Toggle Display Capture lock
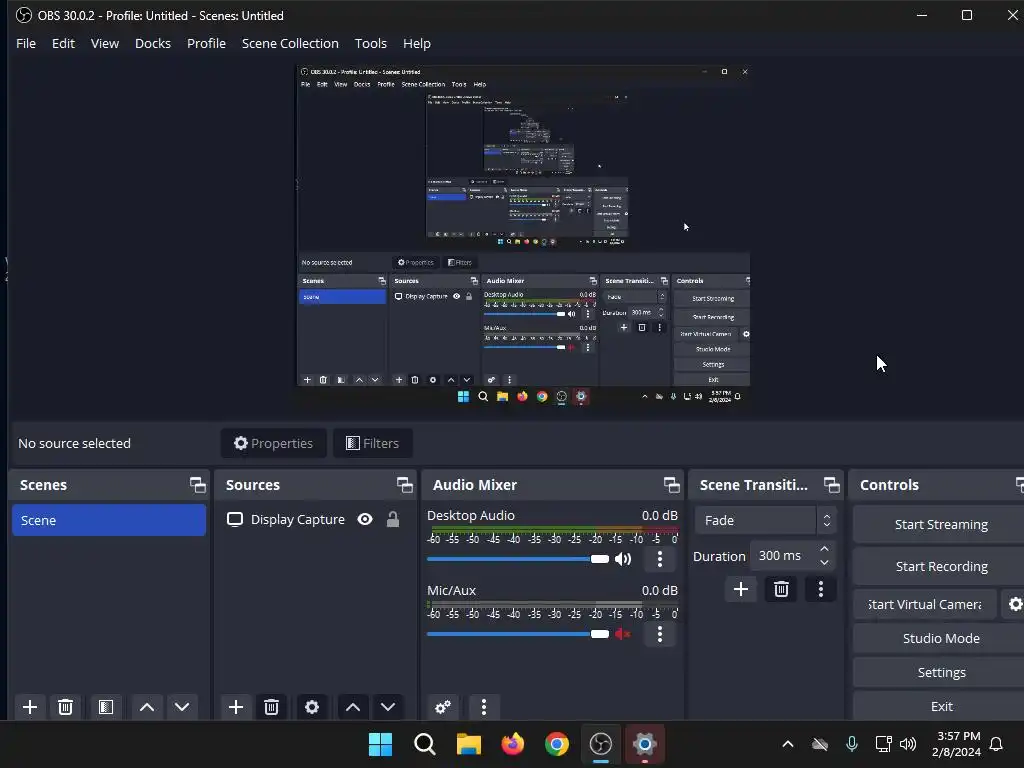The width and height of the screenshot is (1024, 768). click(392, 520)
